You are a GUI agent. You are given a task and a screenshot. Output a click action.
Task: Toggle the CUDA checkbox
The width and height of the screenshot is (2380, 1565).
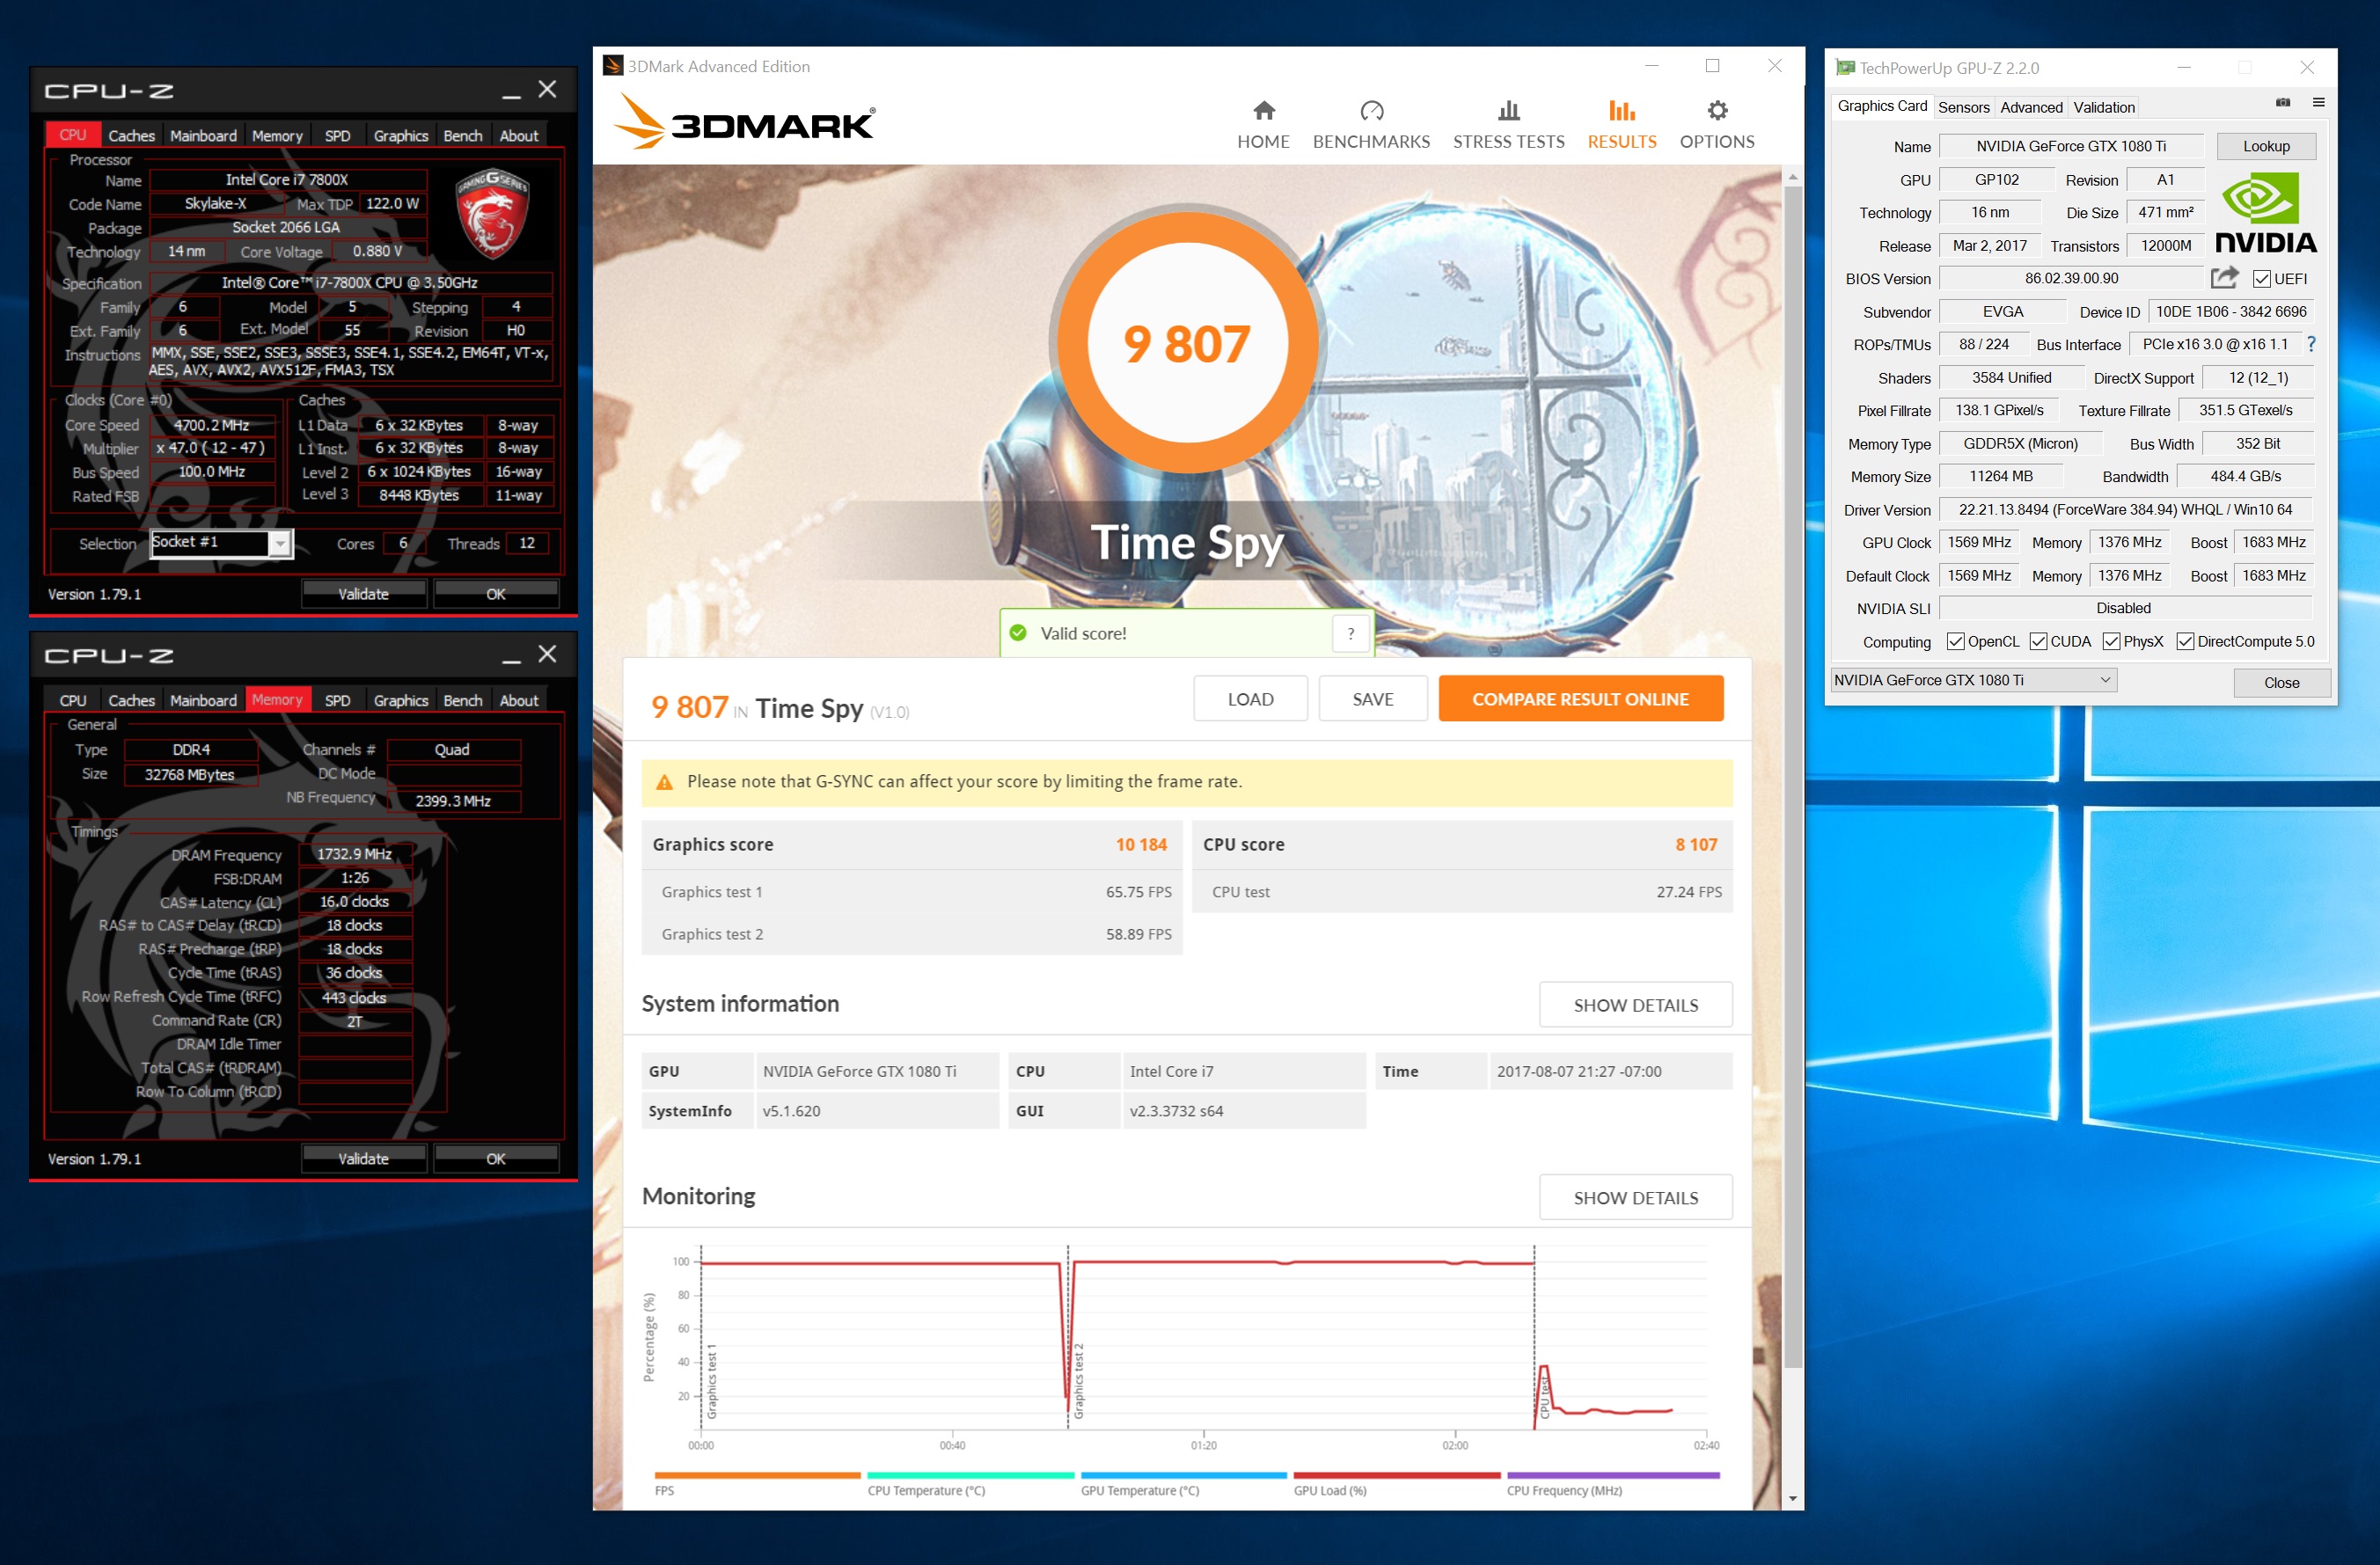pos(2037,642)
